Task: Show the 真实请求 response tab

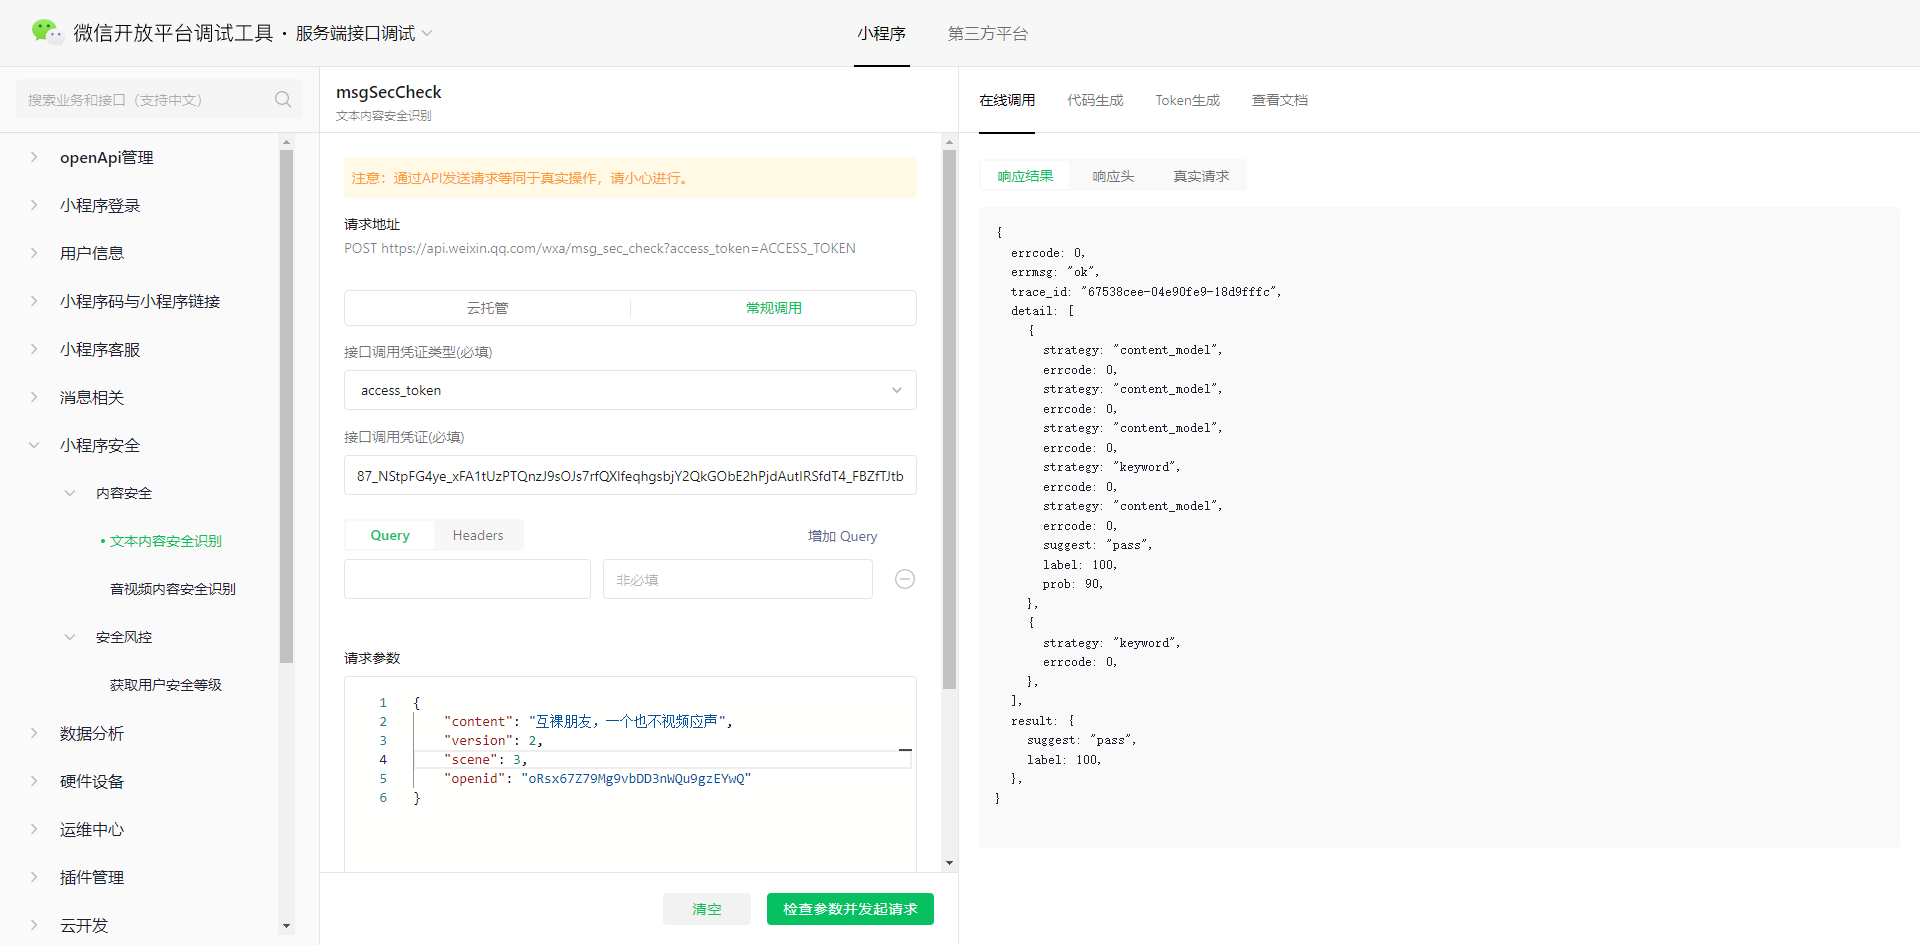Action: [x=1201, y=176]
